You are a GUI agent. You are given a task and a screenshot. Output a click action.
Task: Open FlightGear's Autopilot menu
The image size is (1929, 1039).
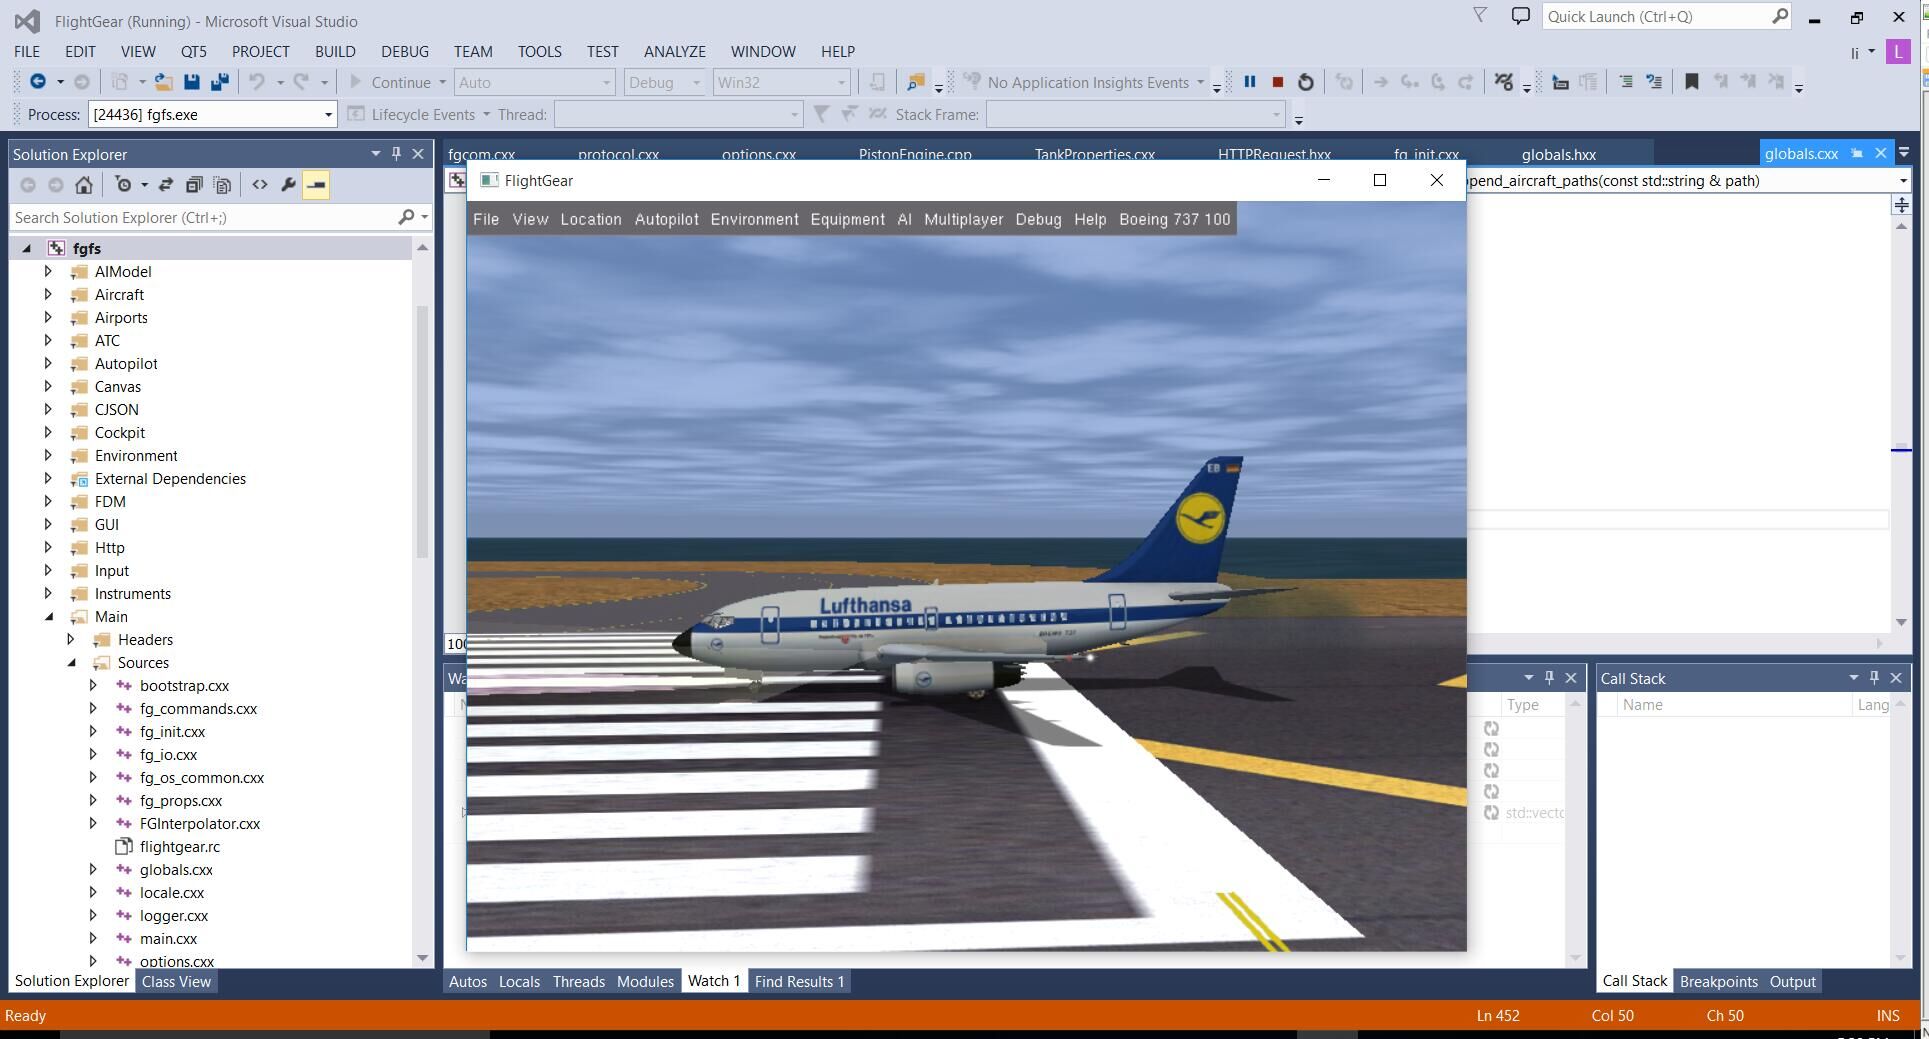point(666,220)
